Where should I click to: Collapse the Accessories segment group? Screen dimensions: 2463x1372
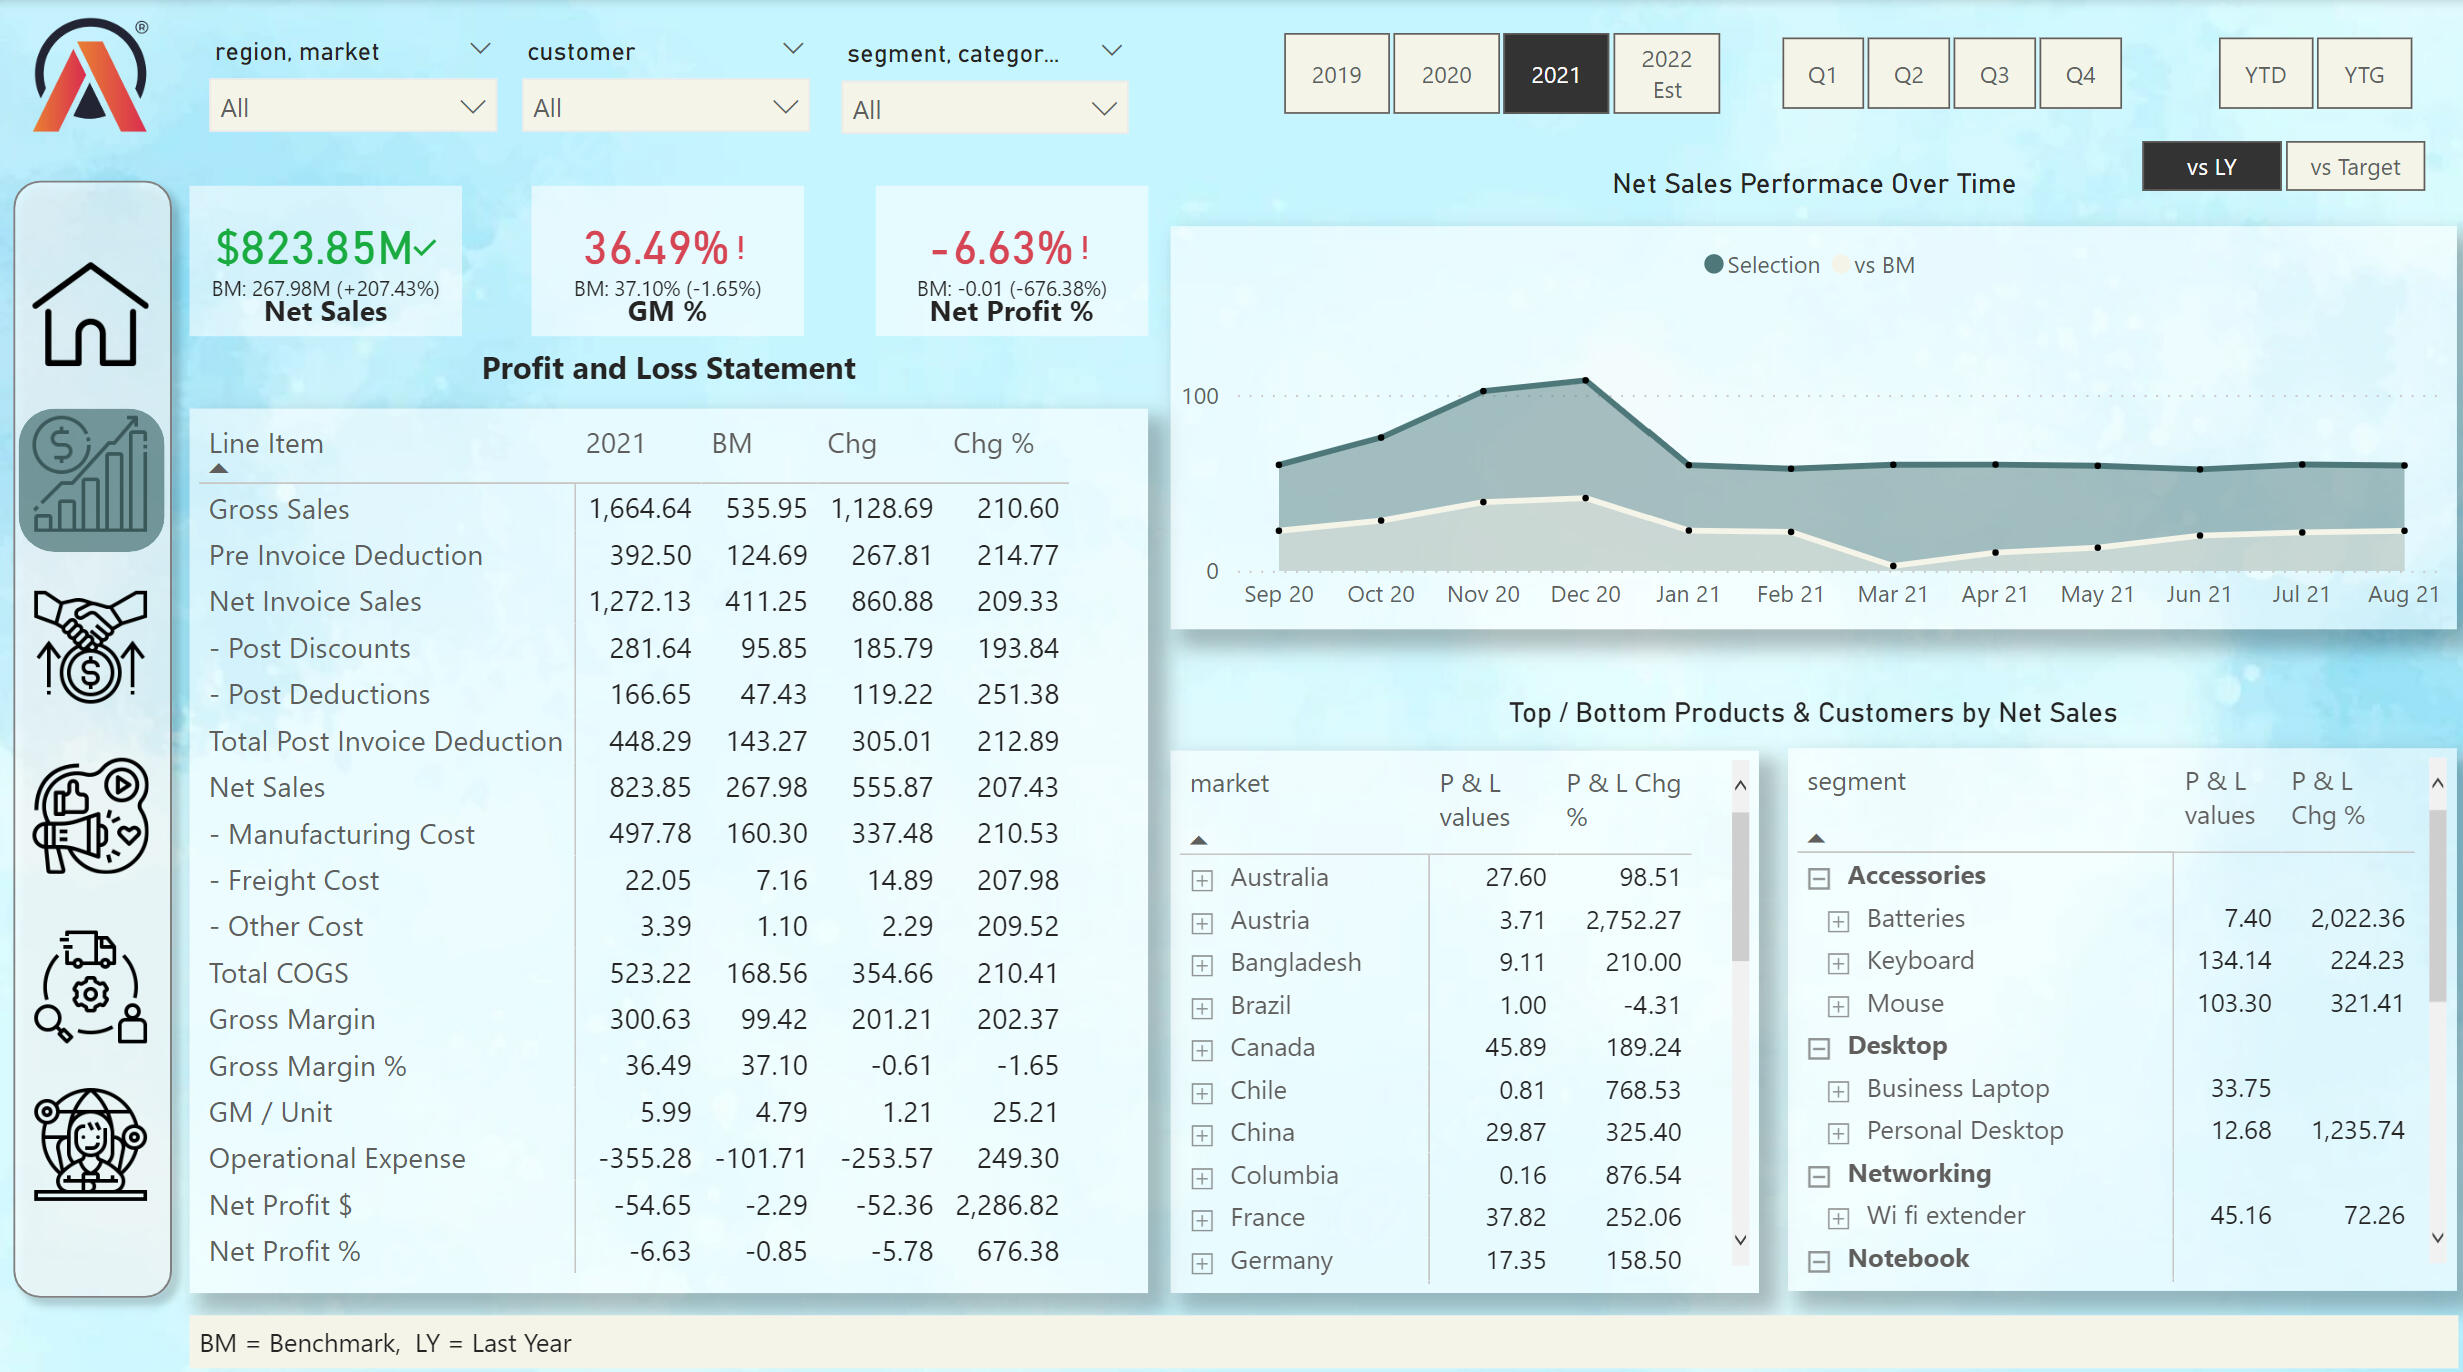1819,878
